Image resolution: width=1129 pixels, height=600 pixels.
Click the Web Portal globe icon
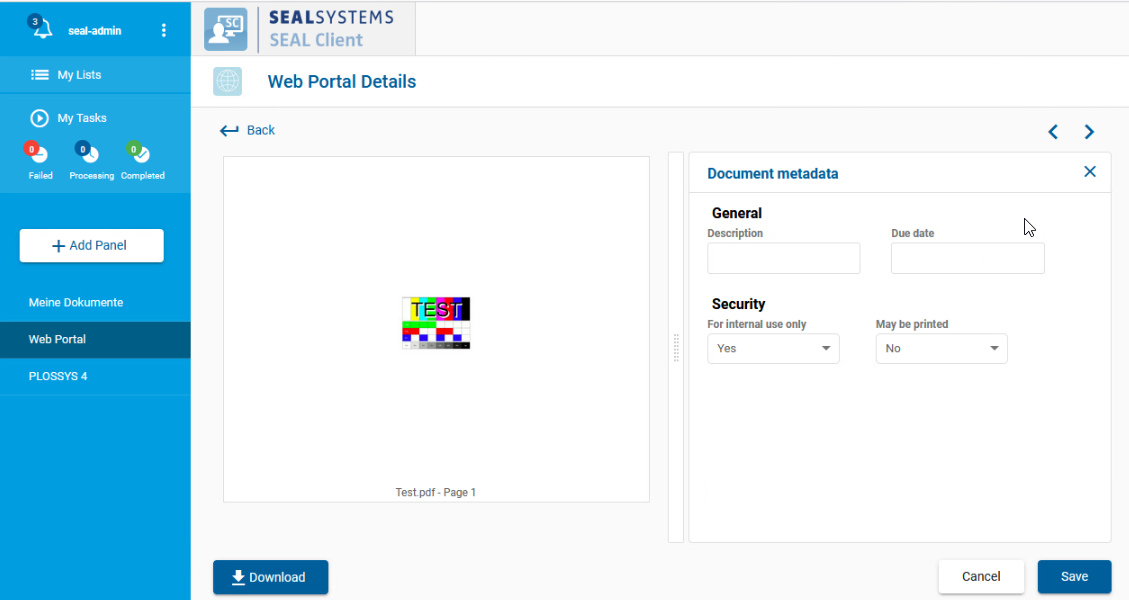click(x=227, y=82)
